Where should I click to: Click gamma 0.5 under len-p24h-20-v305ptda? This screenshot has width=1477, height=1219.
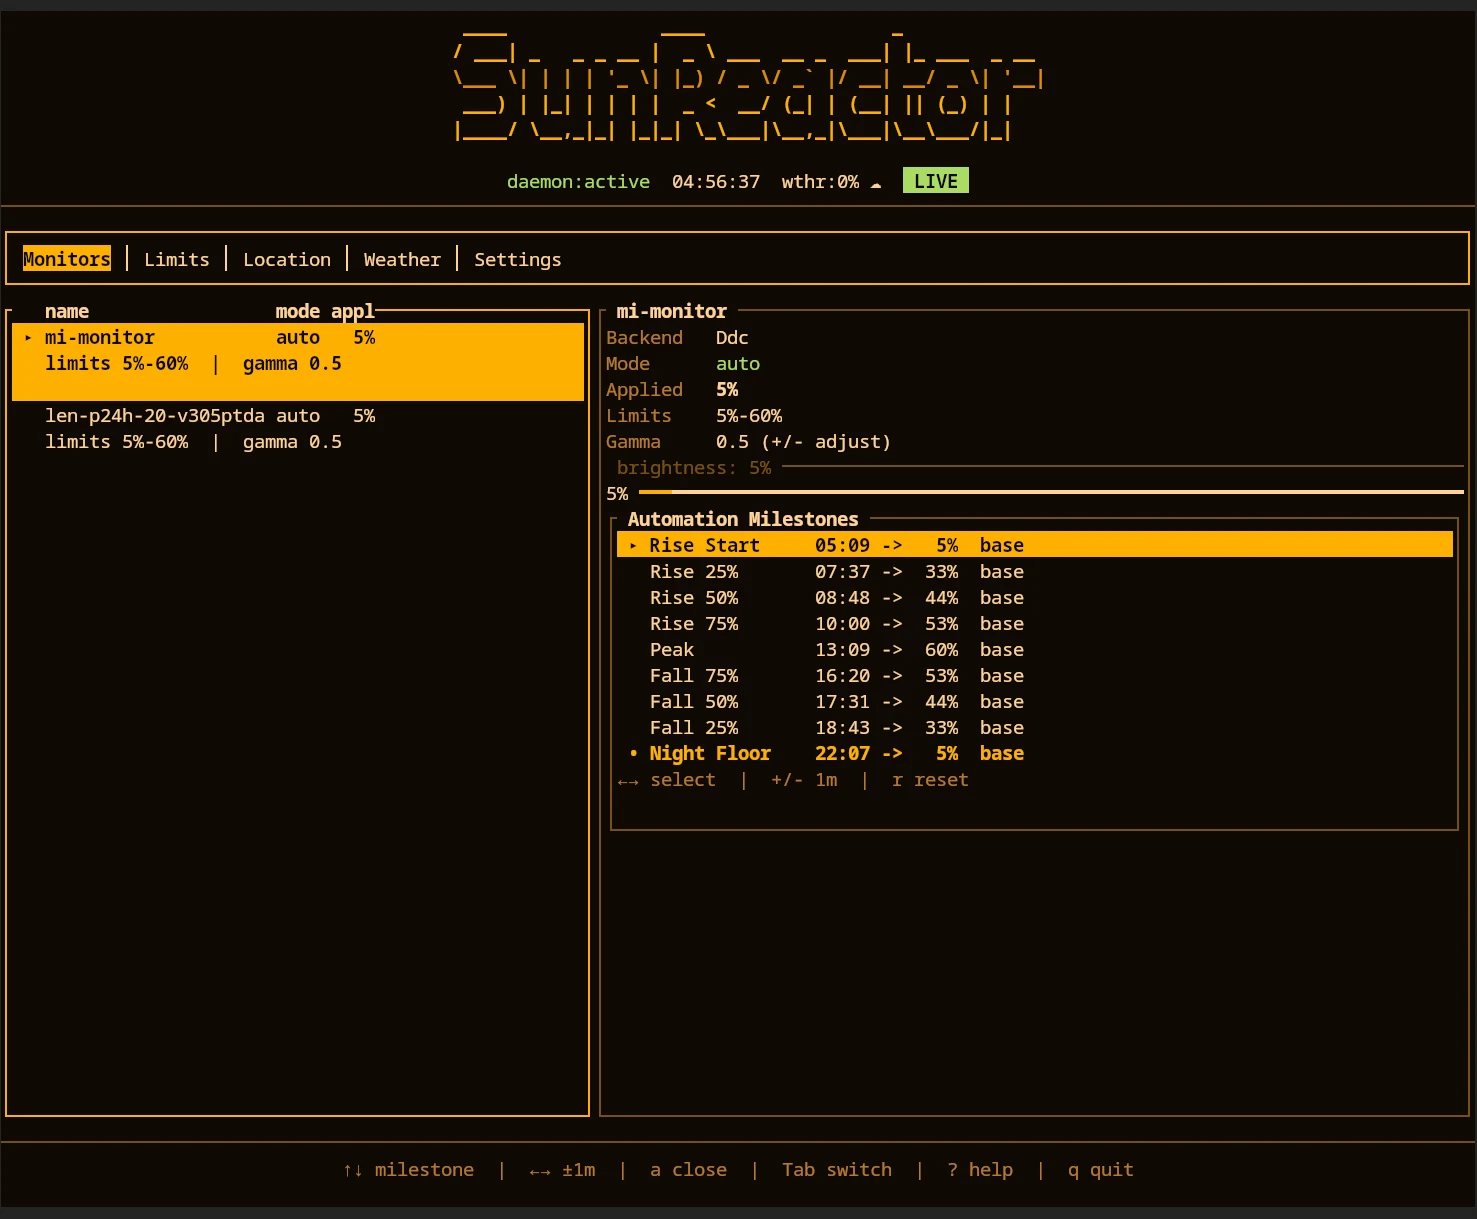click(x=292, y=441)
